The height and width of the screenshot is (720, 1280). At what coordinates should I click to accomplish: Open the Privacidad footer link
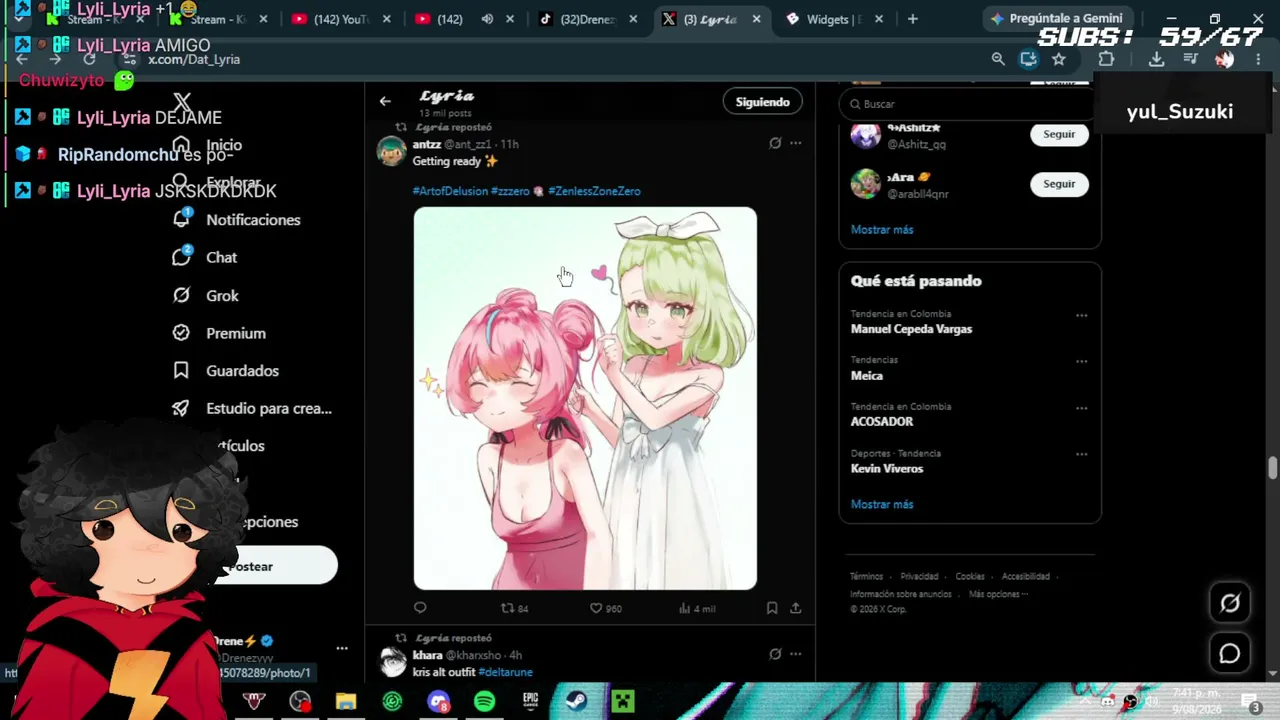[x=919, y=577]
